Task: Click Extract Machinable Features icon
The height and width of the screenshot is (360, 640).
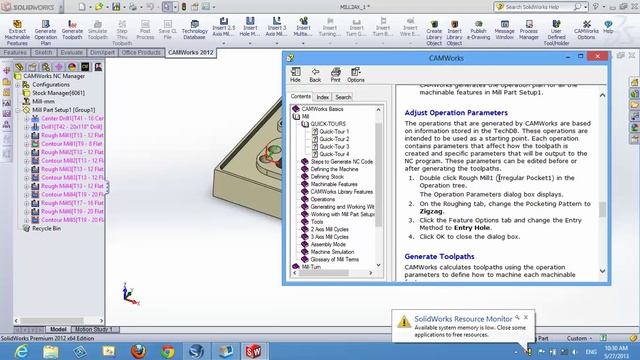Action: coord(17,32)
